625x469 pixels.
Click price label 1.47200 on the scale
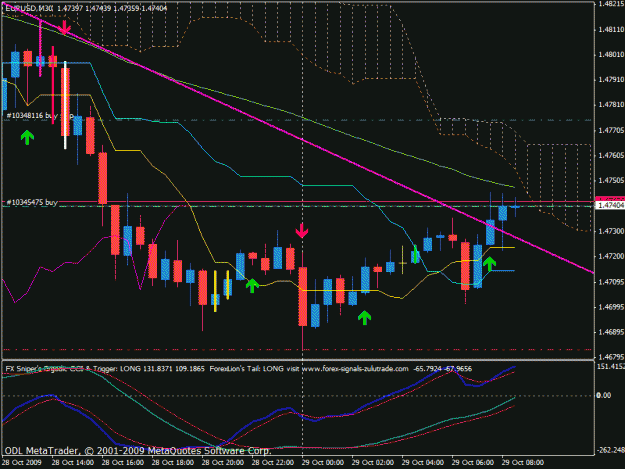611,256
